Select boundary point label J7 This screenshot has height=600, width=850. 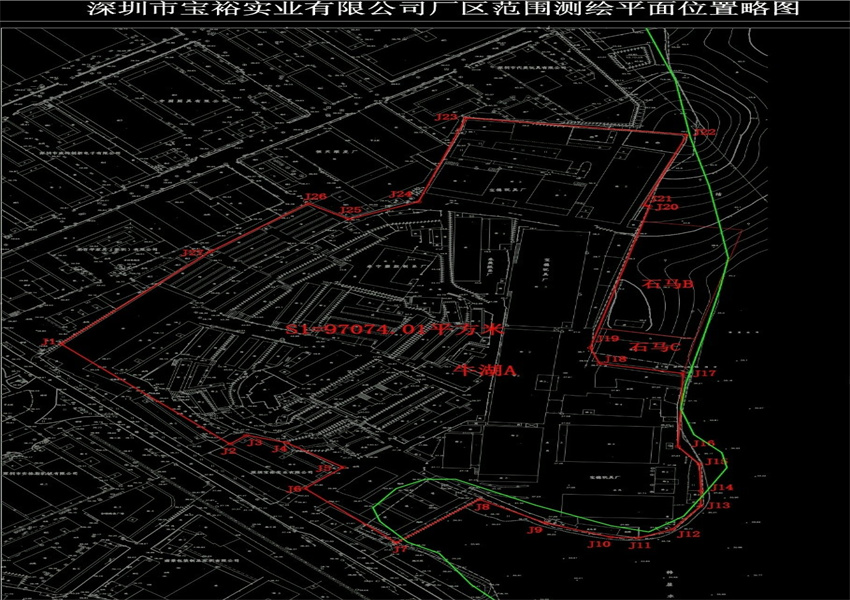click(400, 549)
